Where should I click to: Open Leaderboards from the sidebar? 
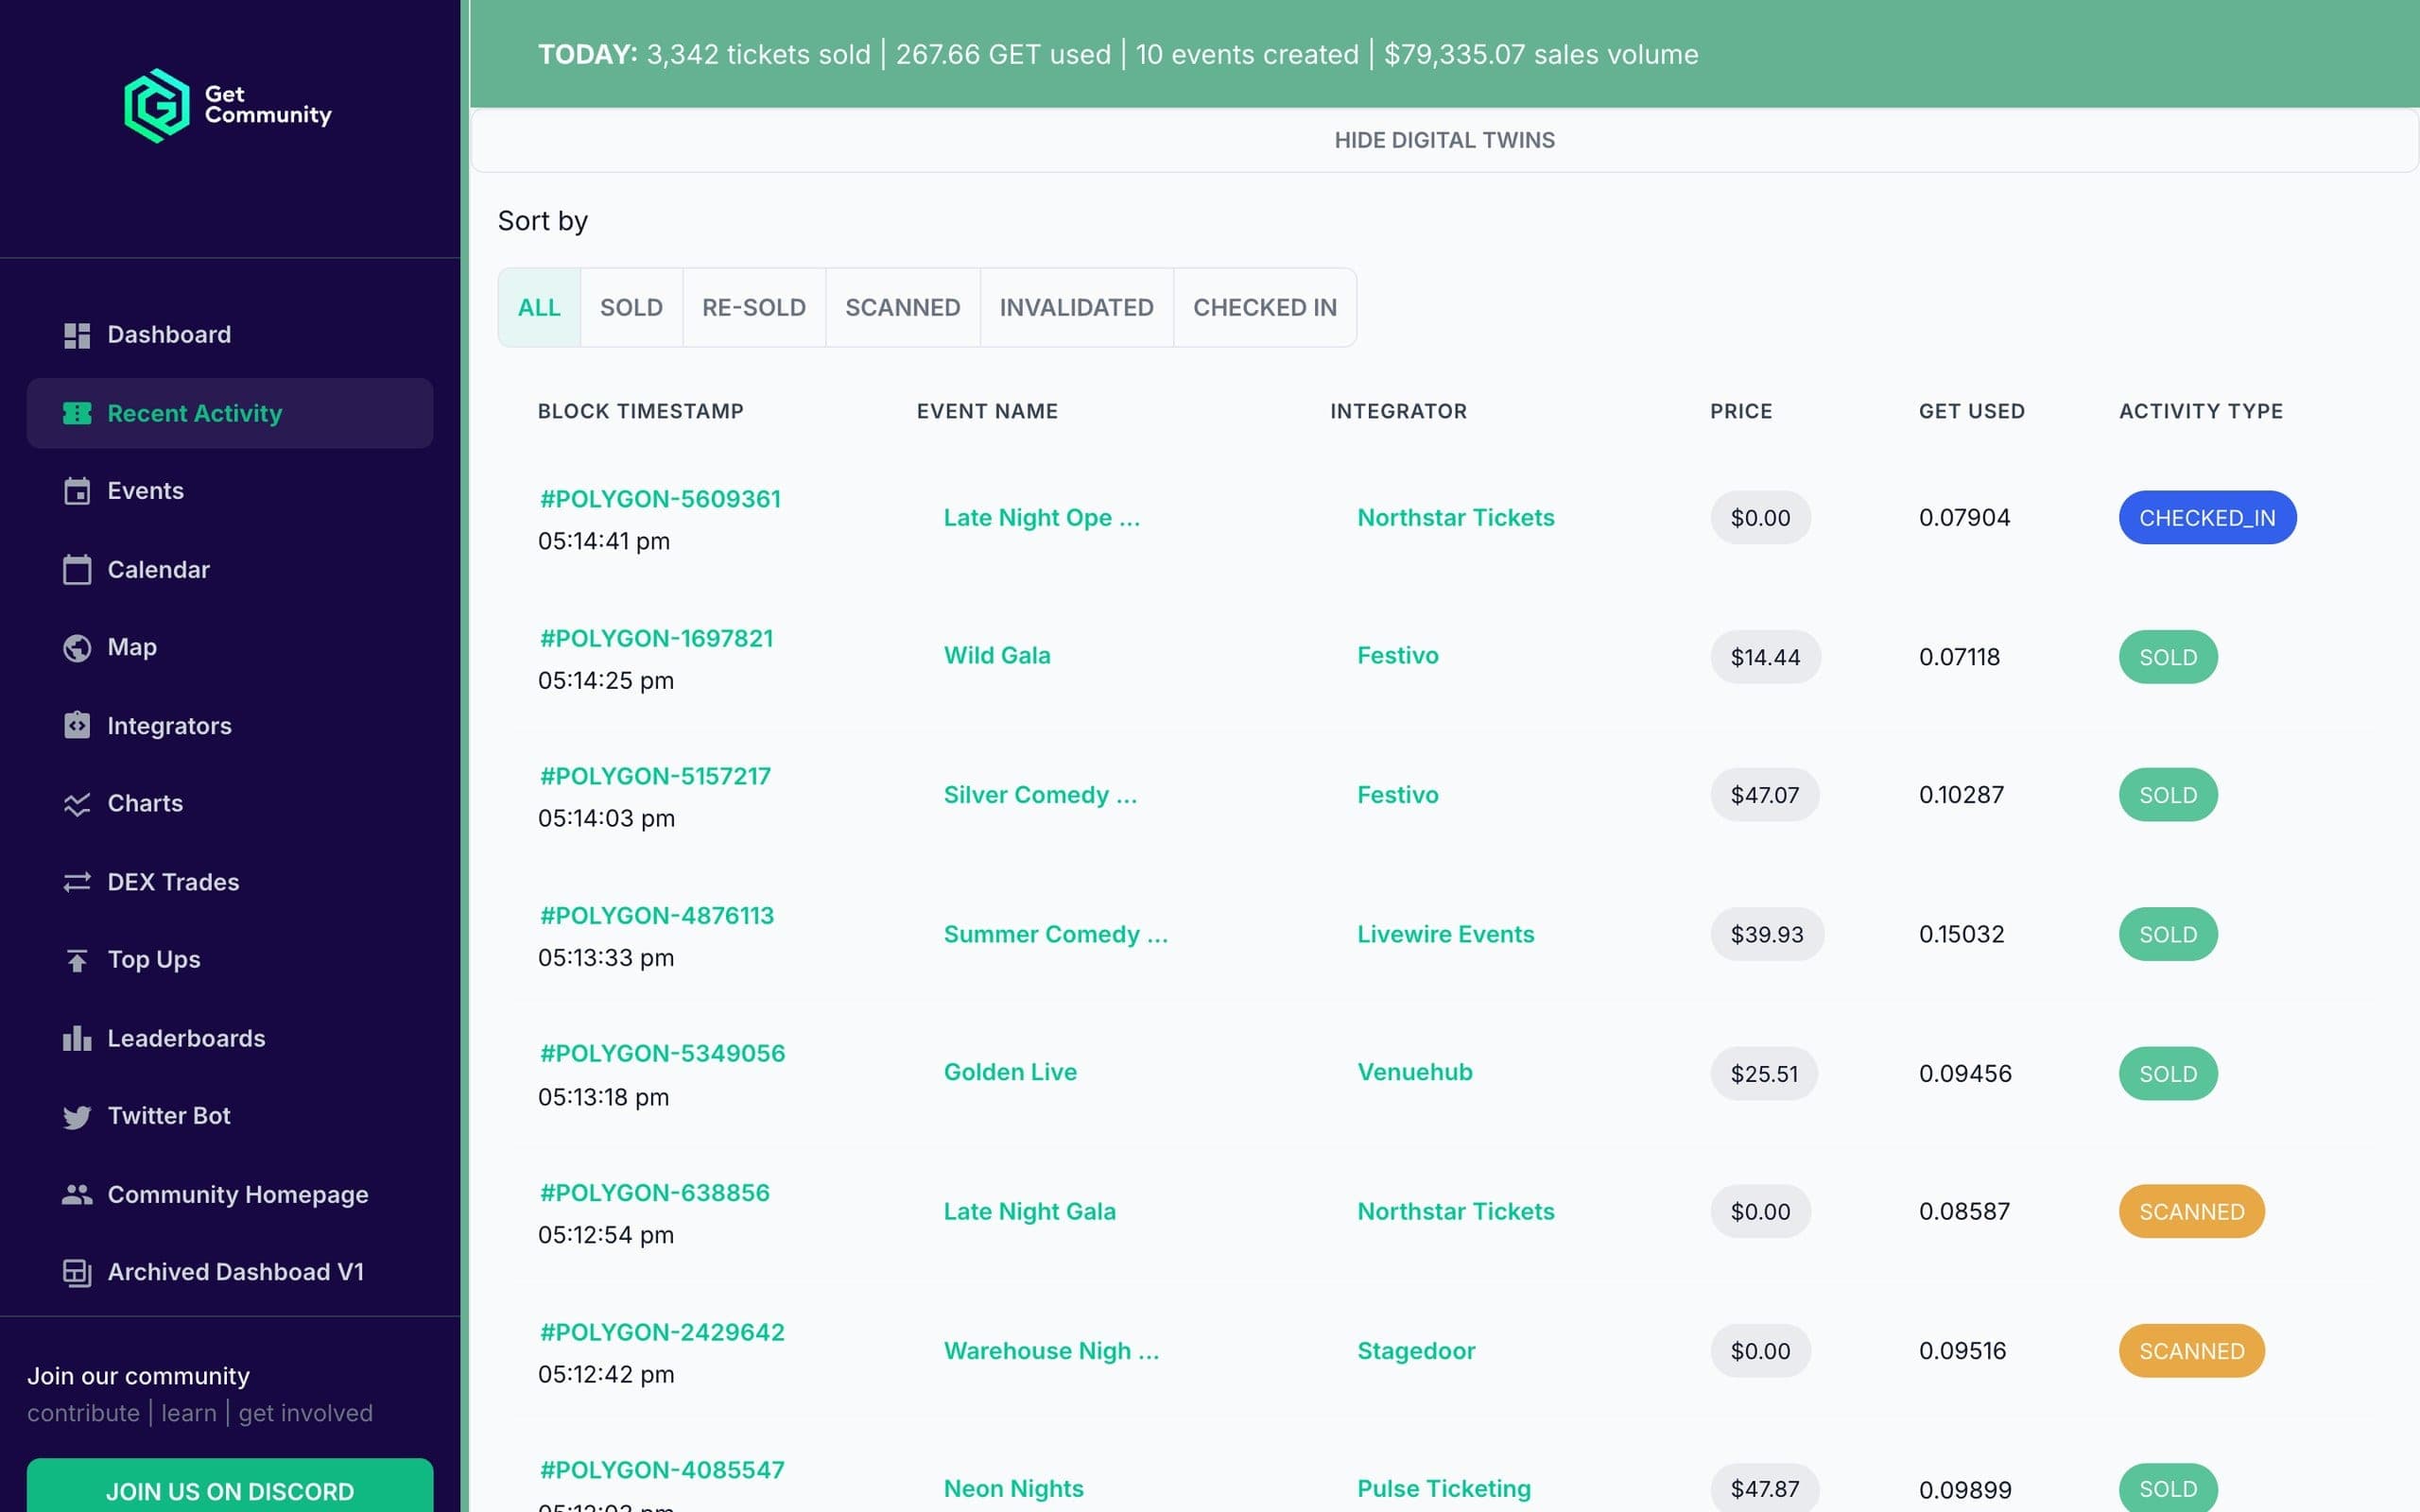click(230, 1038)
